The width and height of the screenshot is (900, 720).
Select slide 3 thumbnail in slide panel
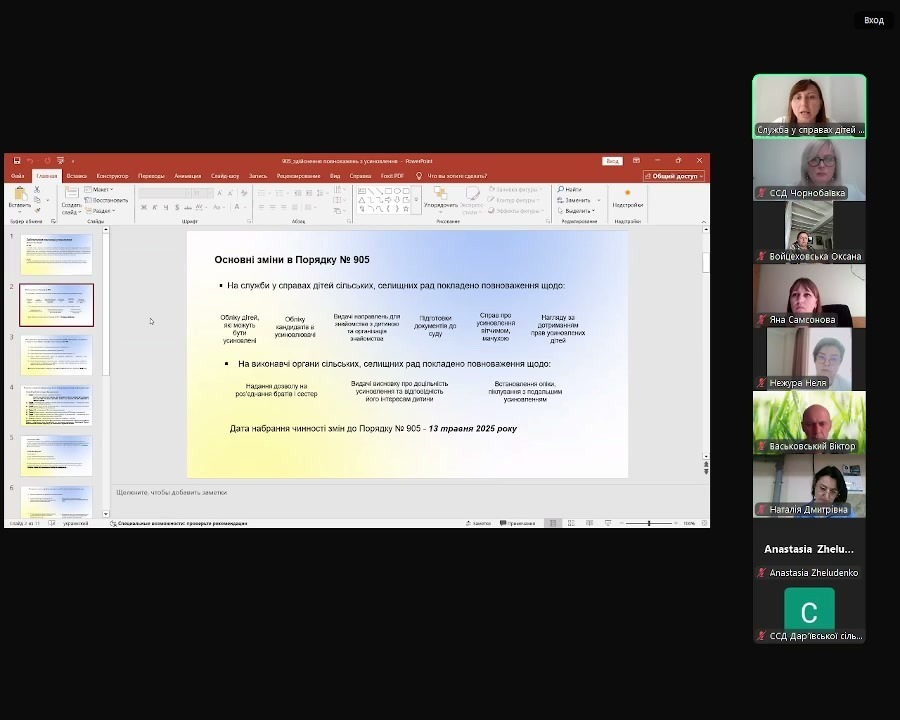pos(57,355)
